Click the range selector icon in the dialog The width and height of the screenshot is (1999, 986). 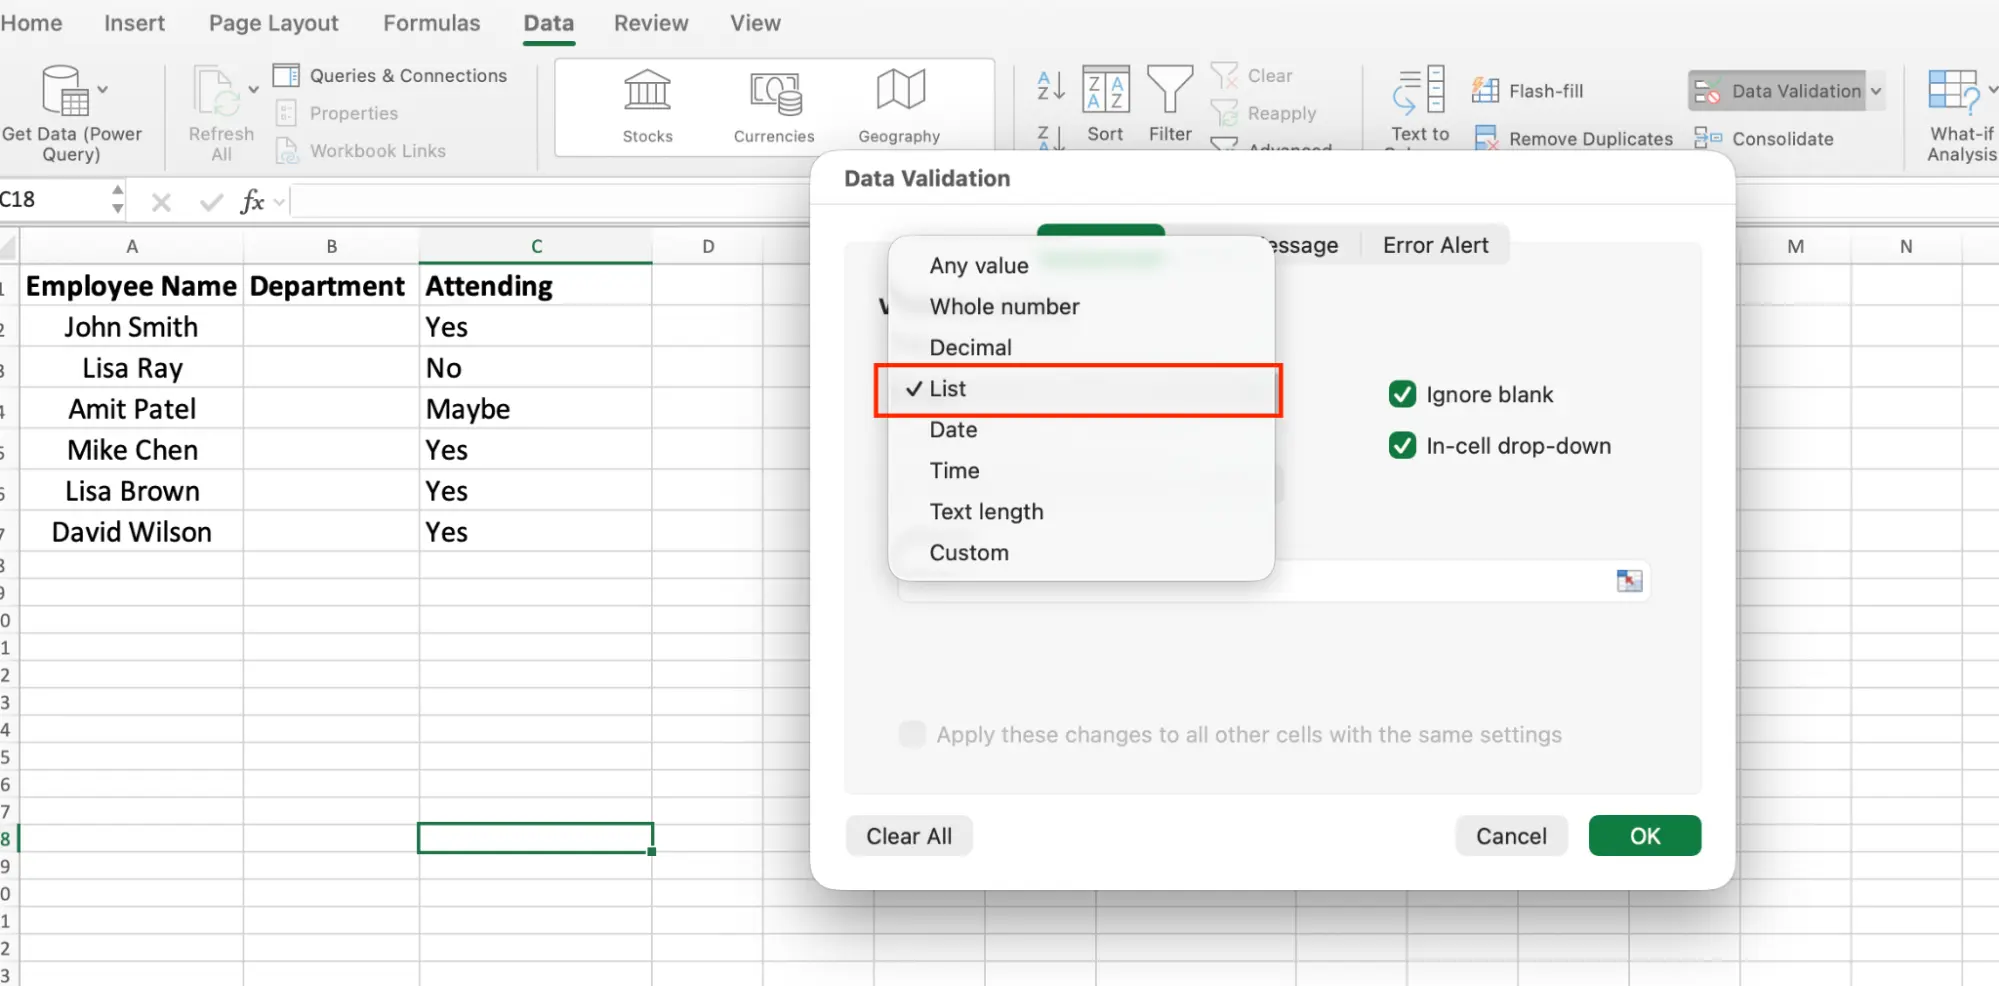coord(1629,581)
